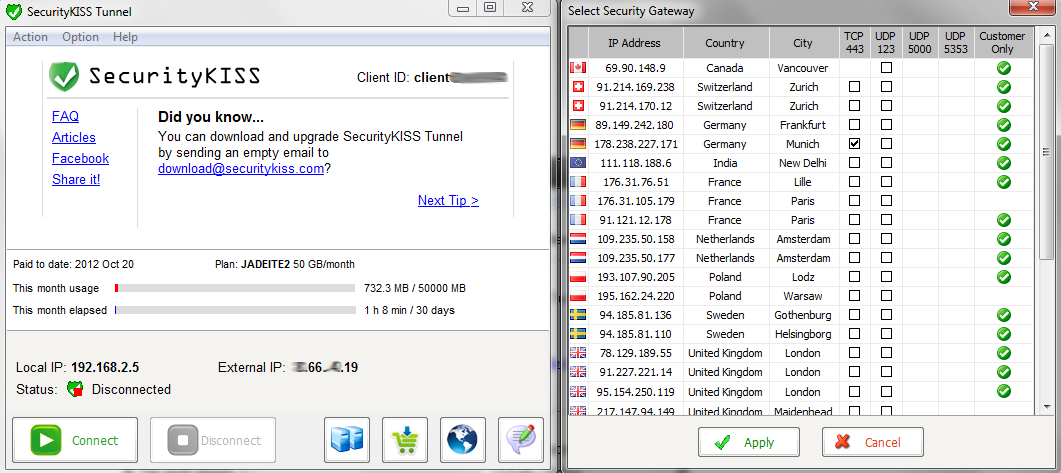Uncheck TCP 443 for Munich 178.238.227.171

tap(855, 143)
